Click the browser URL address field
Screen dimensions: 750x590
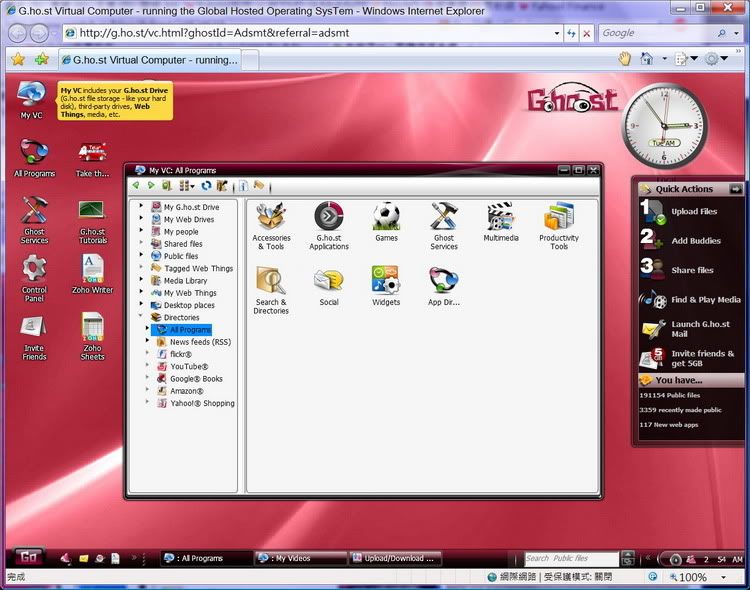coord(313,33)
